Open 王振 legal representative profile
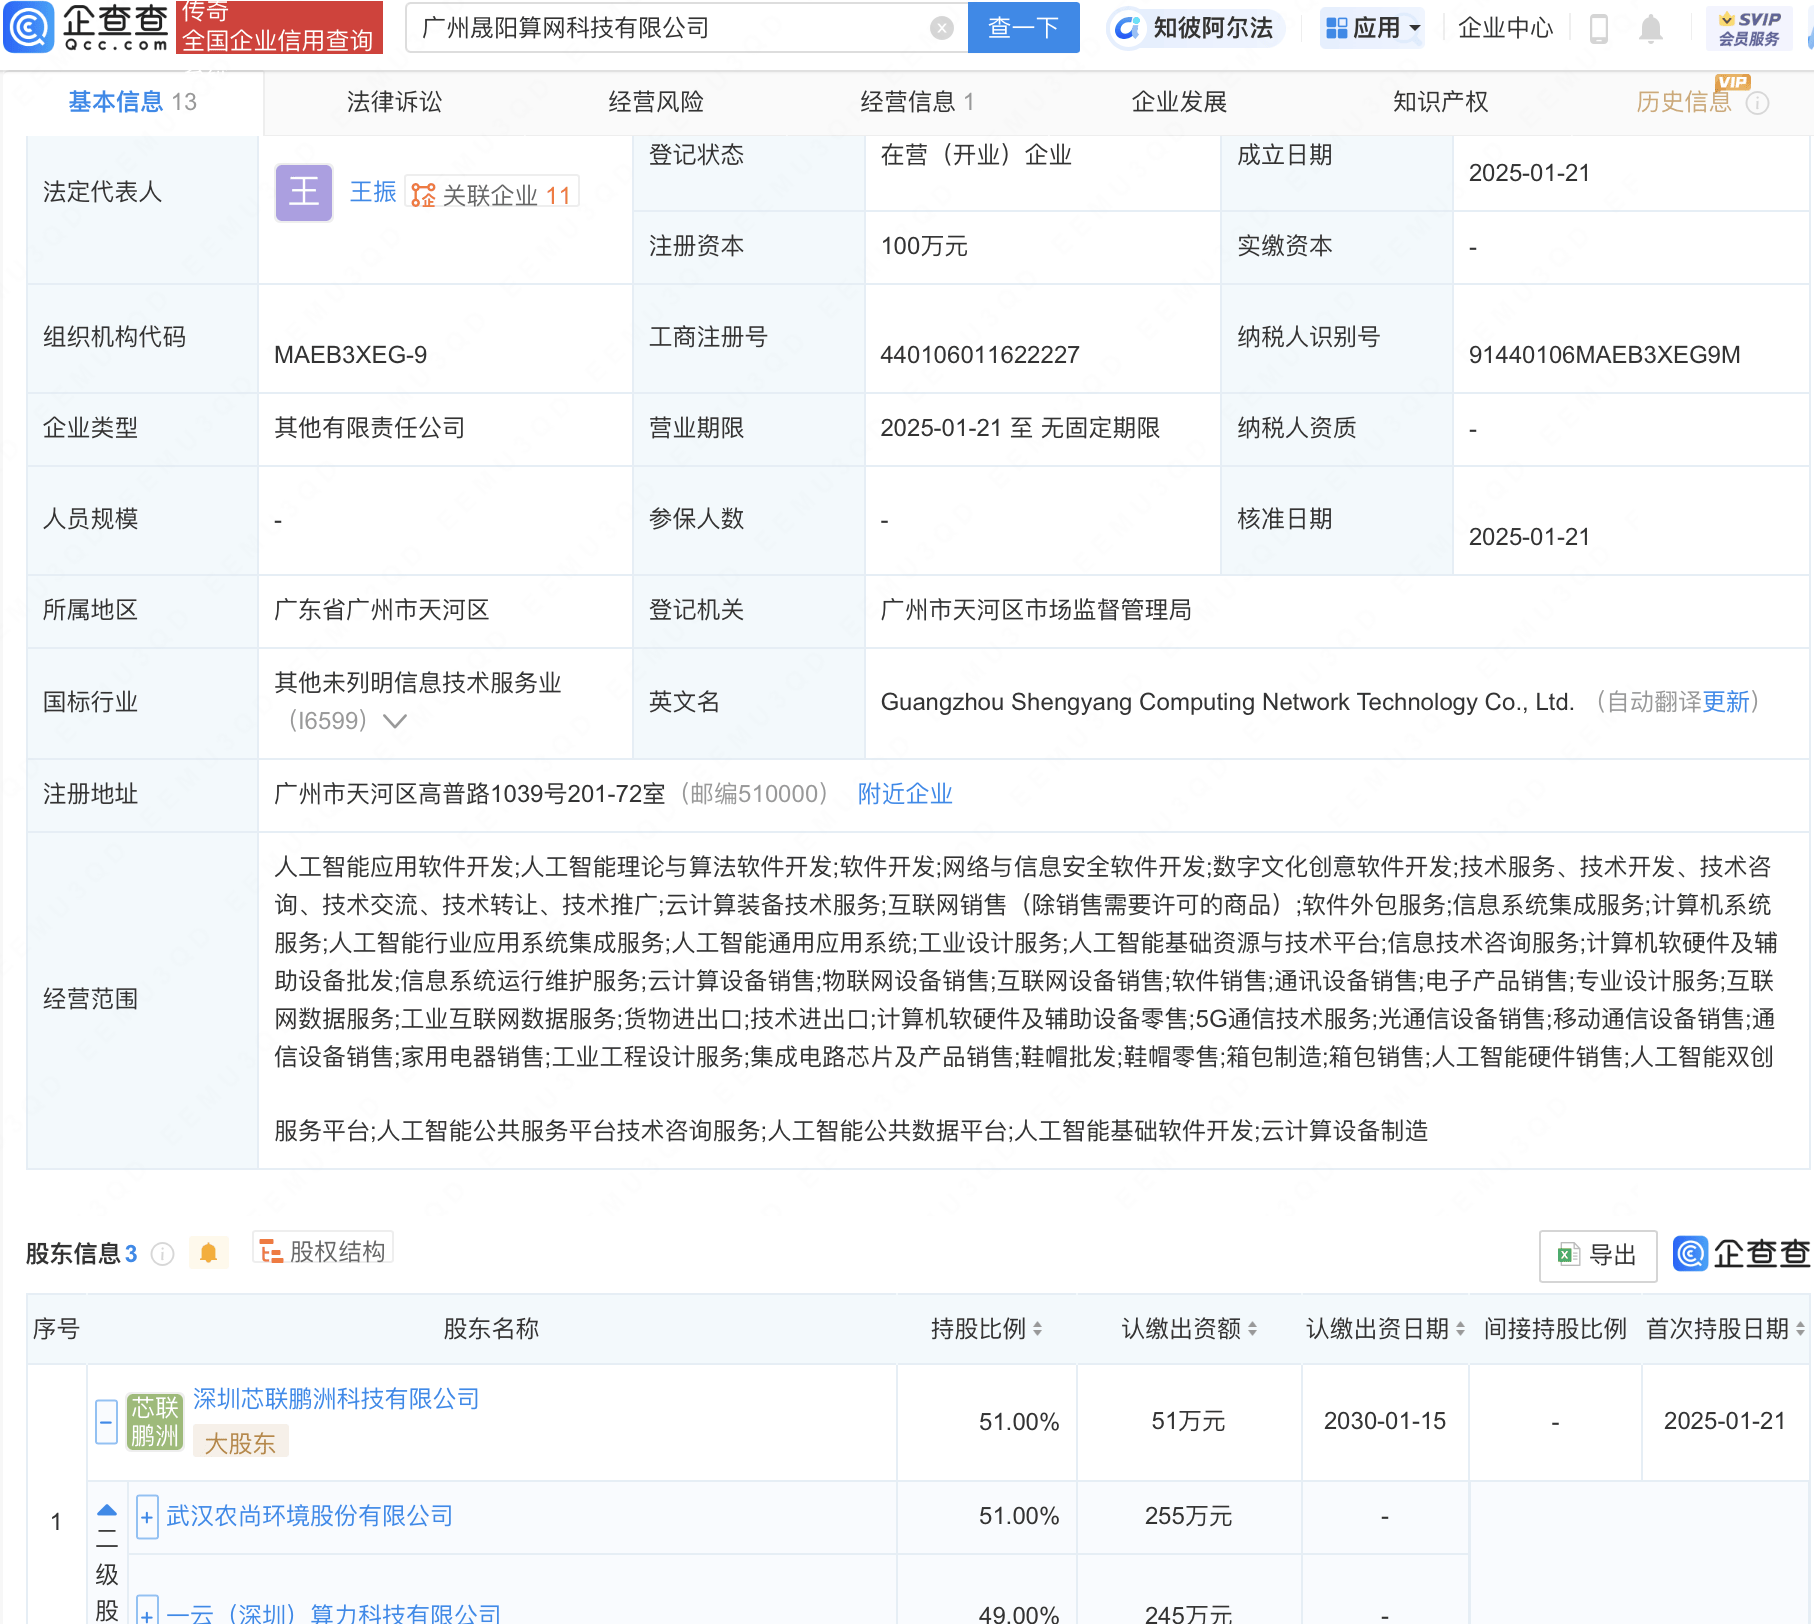The width and height of the screenshot is (1814, 1624). pos(373,192)
